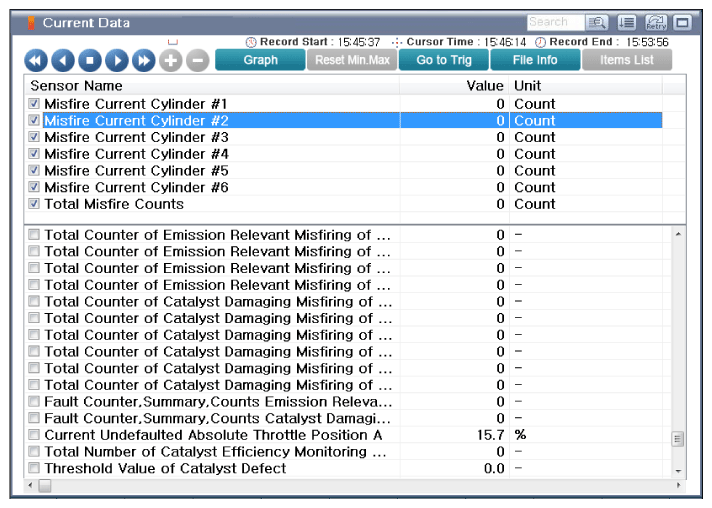
Task: Uncheck Misfire Current Cylinder #1
Action: coord(35,104)
